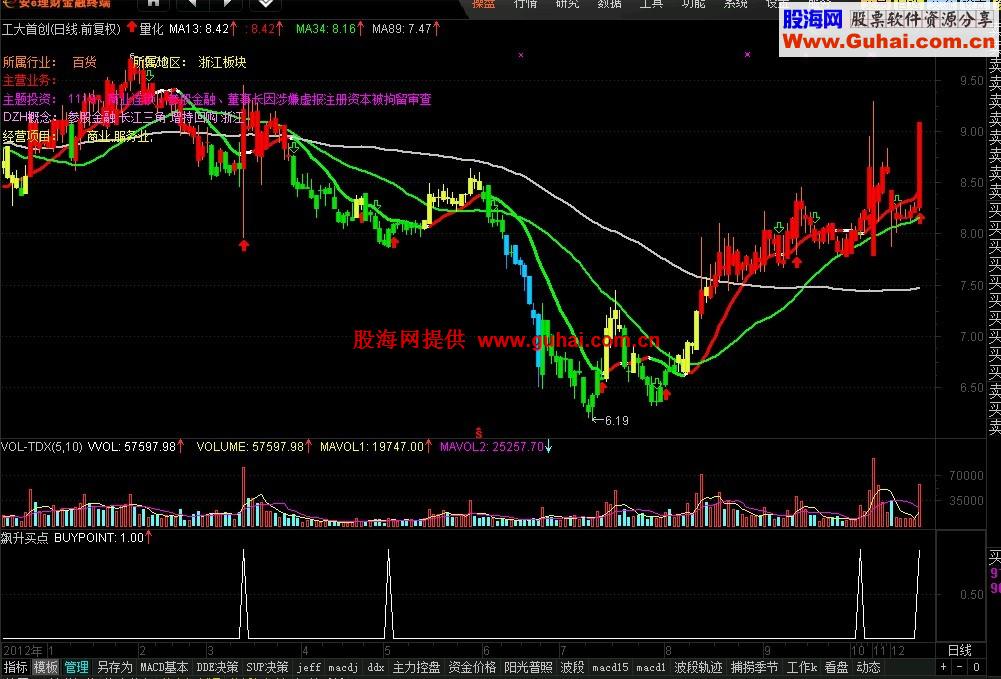The image size is (1001, 679).
Task: Select the 动态 tab
Action: pyautogui.click(x=868, y=667)
